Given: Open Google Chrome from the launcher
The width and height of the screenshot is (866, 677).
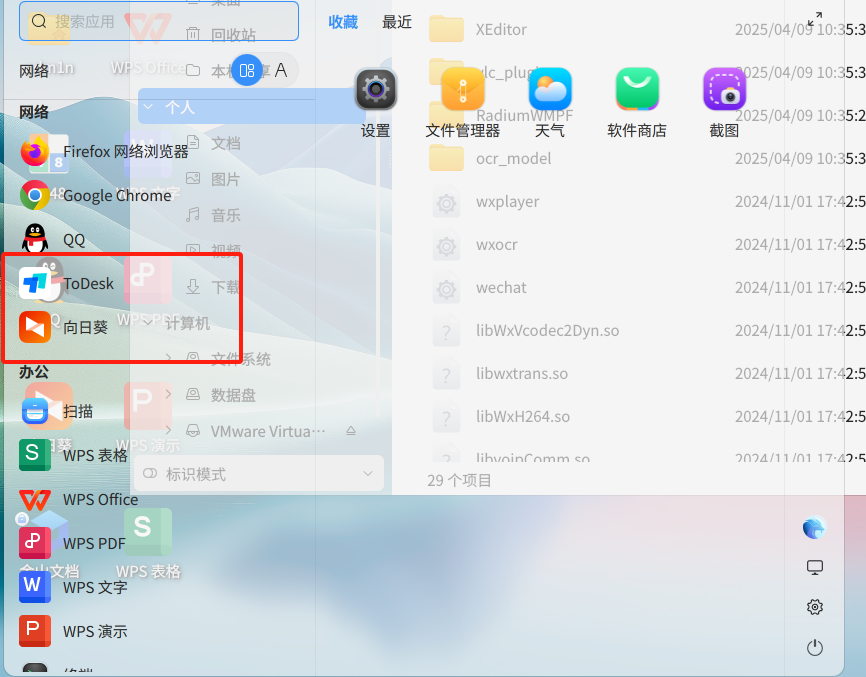Looking at the screenshot, I should 96,195.
